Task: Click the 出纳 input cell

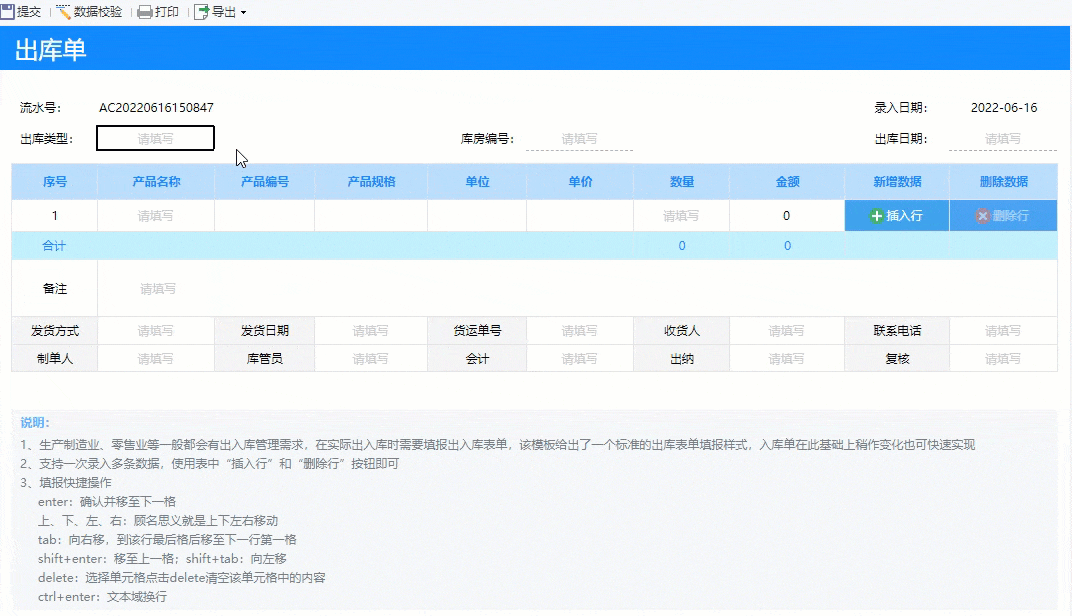Action: [787, 358]
